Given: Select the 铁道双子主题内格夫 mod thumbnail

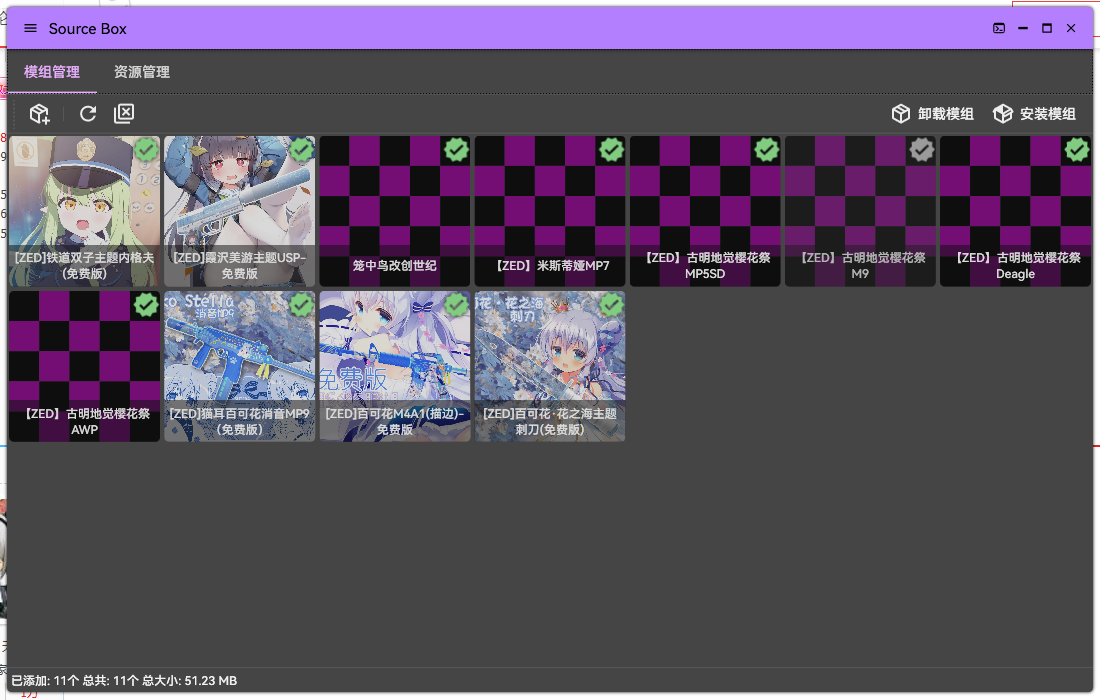Looking at the screenshot, I should [x=84, y=211].
